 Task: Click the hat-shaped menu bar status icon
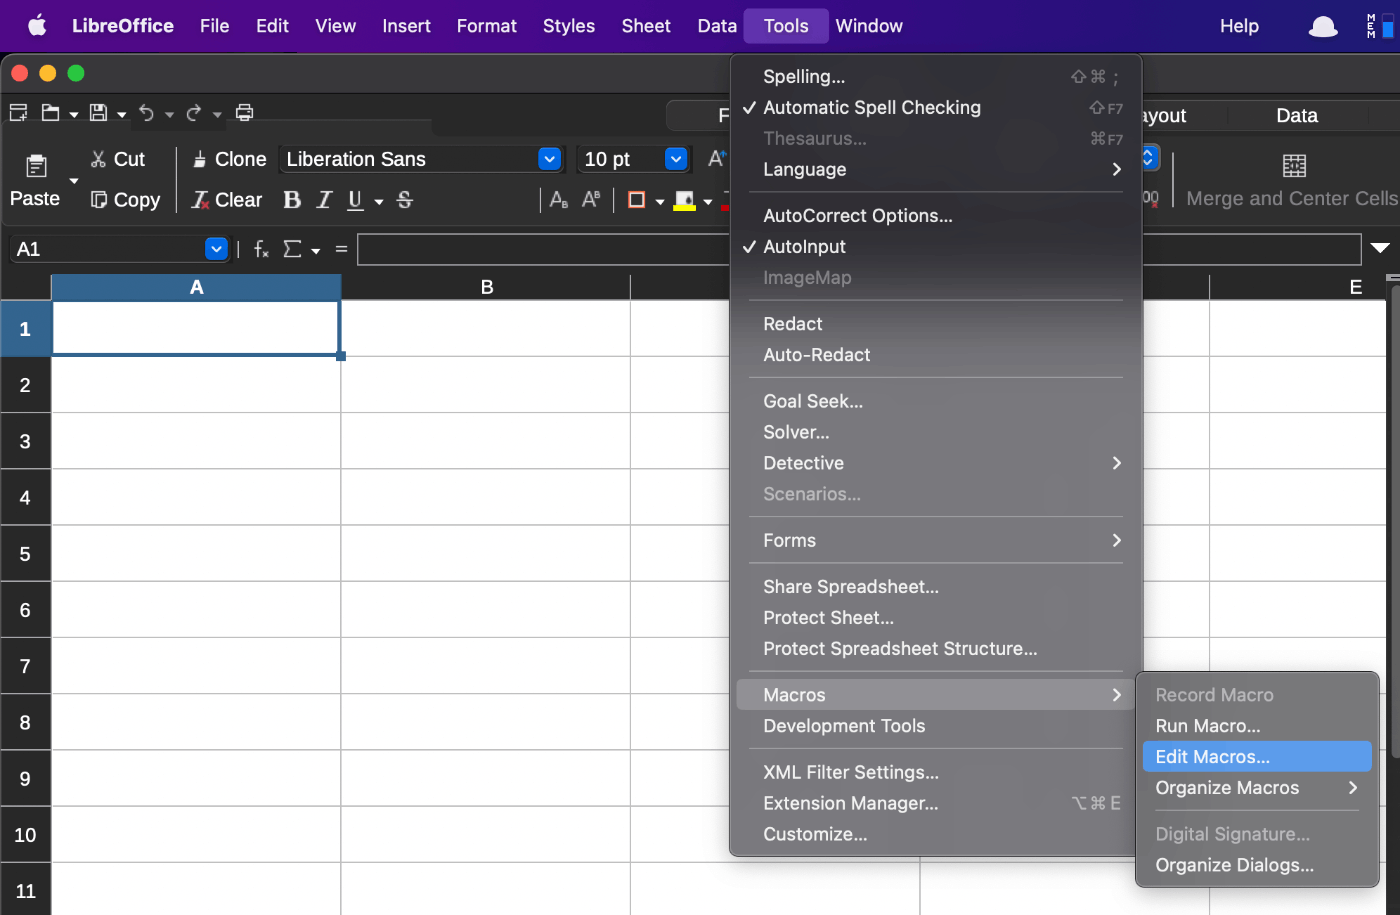[x=1323, y=26]
